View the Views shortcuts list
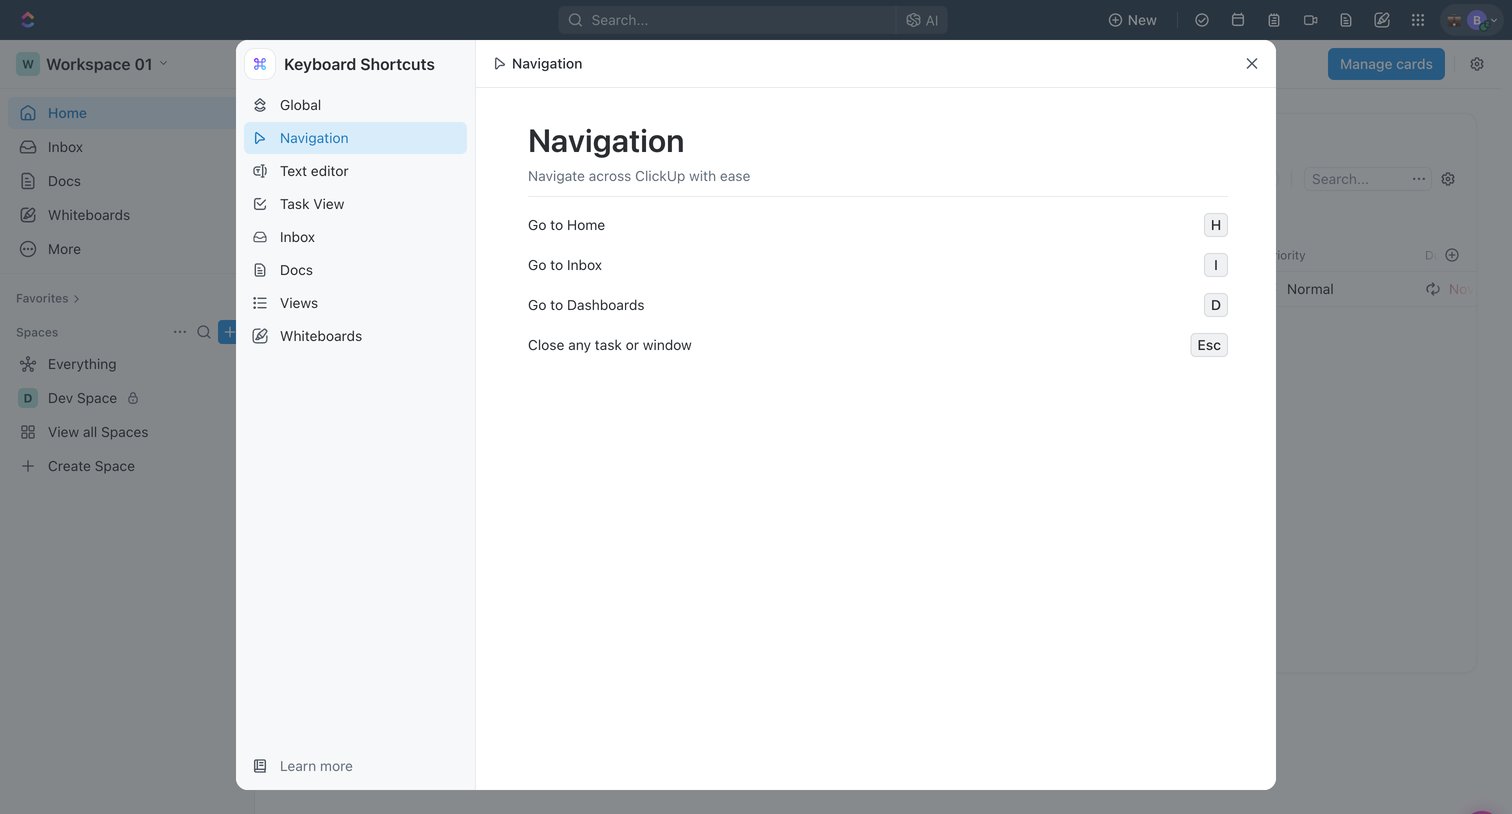Viewport: 1512px width, 814px height. pyautogui.click(x=355, y=303)
